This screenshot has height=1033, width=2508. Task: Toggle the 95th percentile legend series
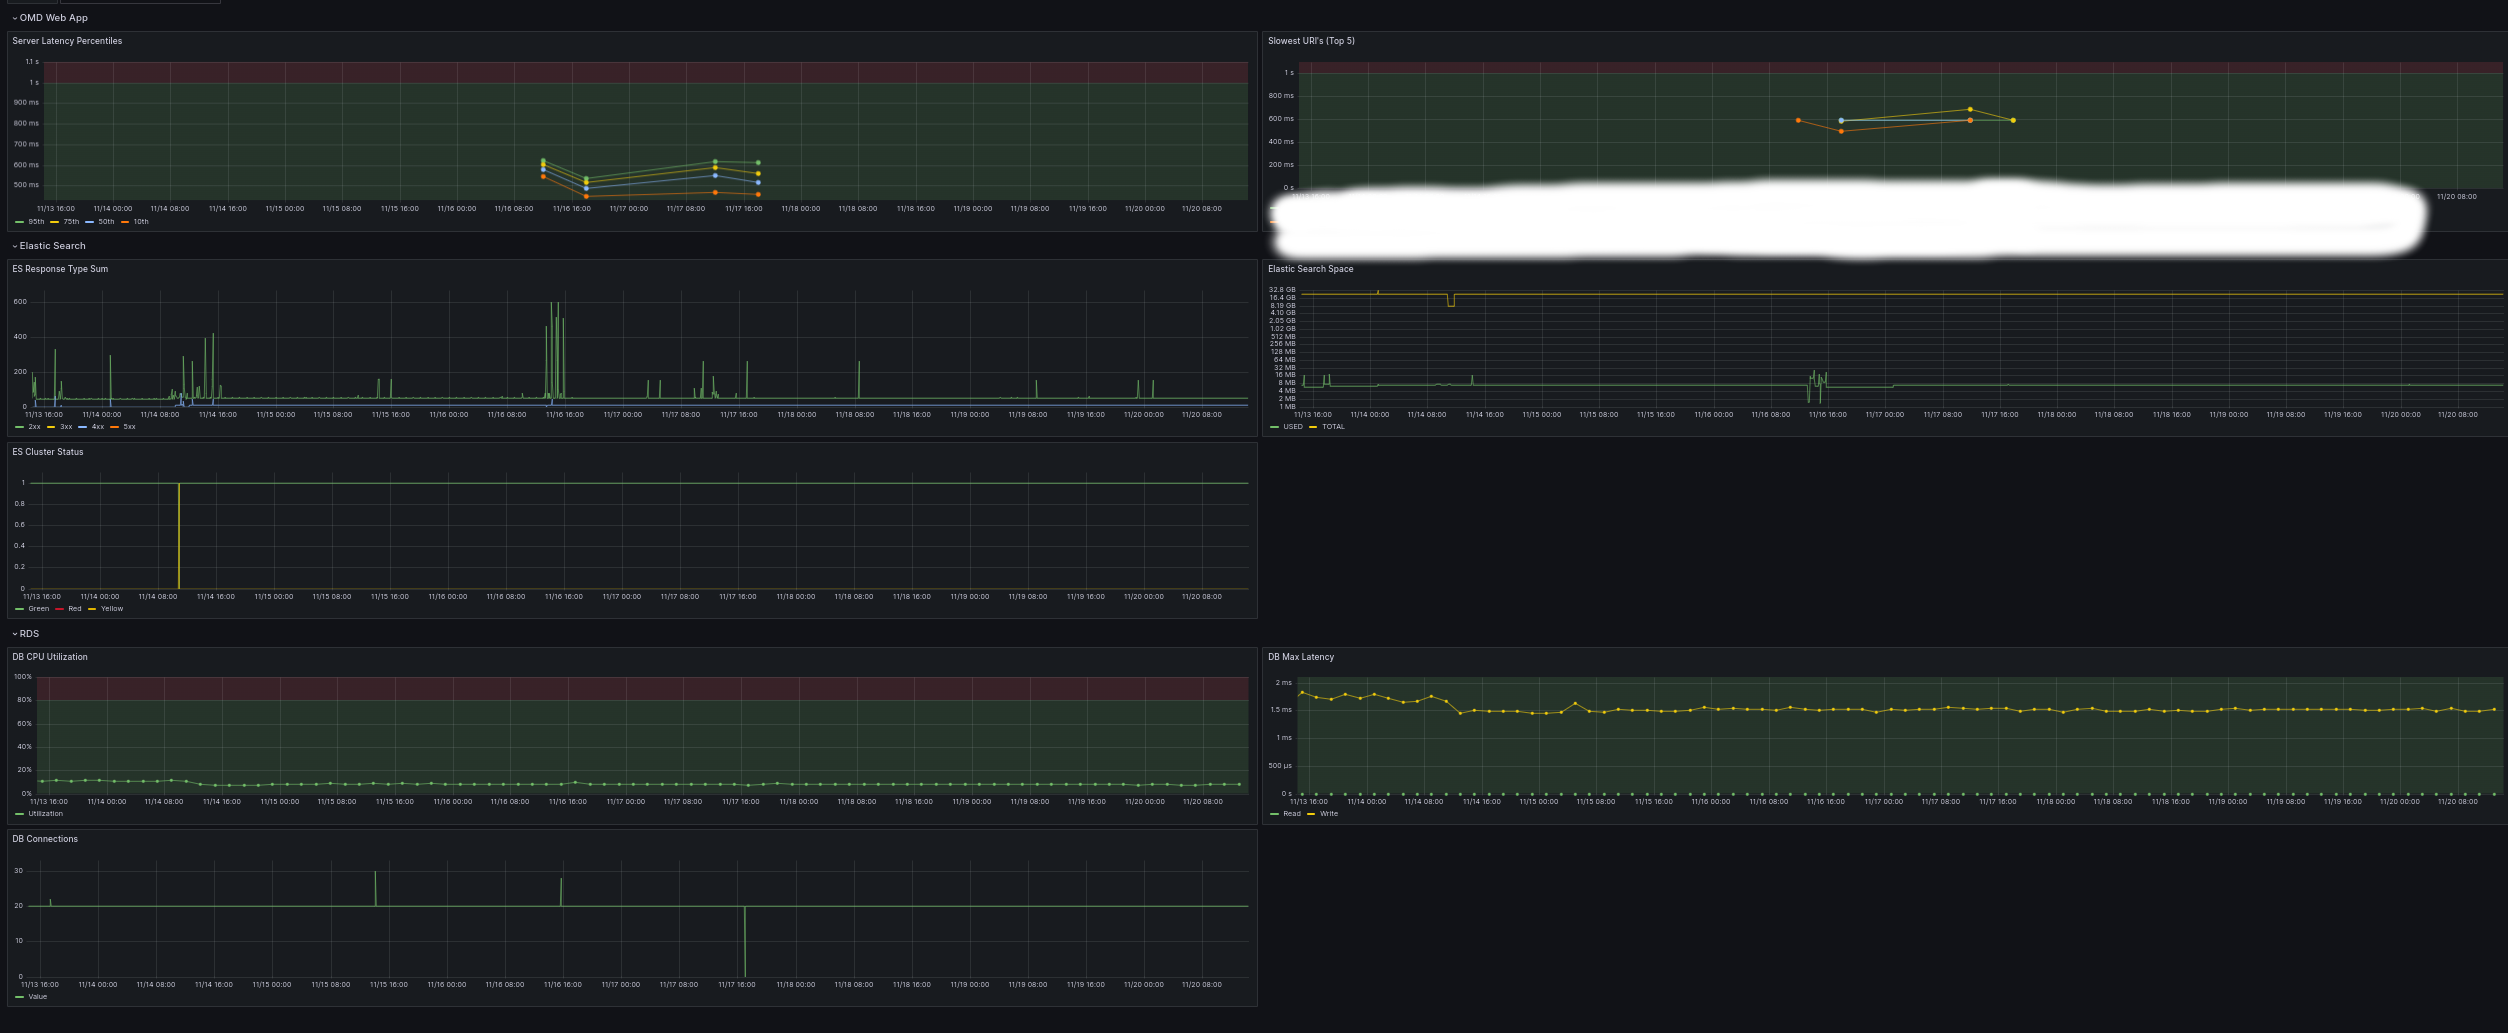click(36, 222)
